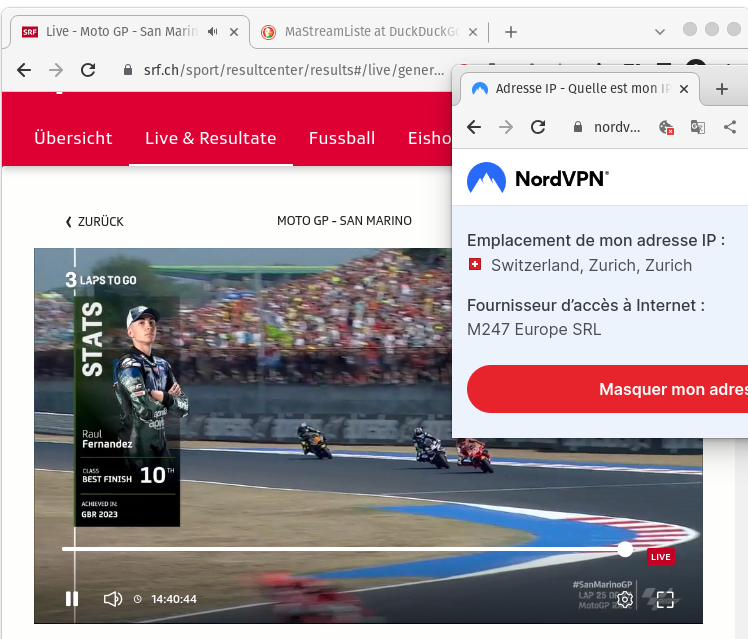Viewport: 748px width, 639px height.
Task: Click the Masquer mon adresse button
Action: (607, 389)
